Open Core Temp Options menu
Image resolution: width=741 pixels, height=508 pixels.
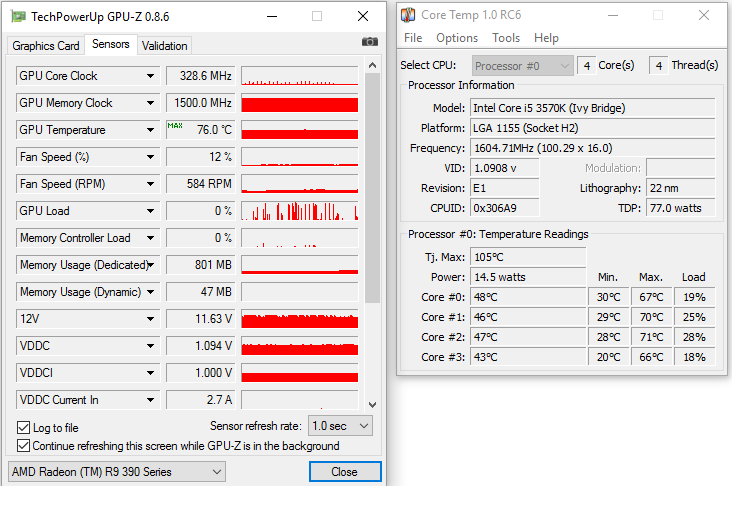(x=457, y=38)
